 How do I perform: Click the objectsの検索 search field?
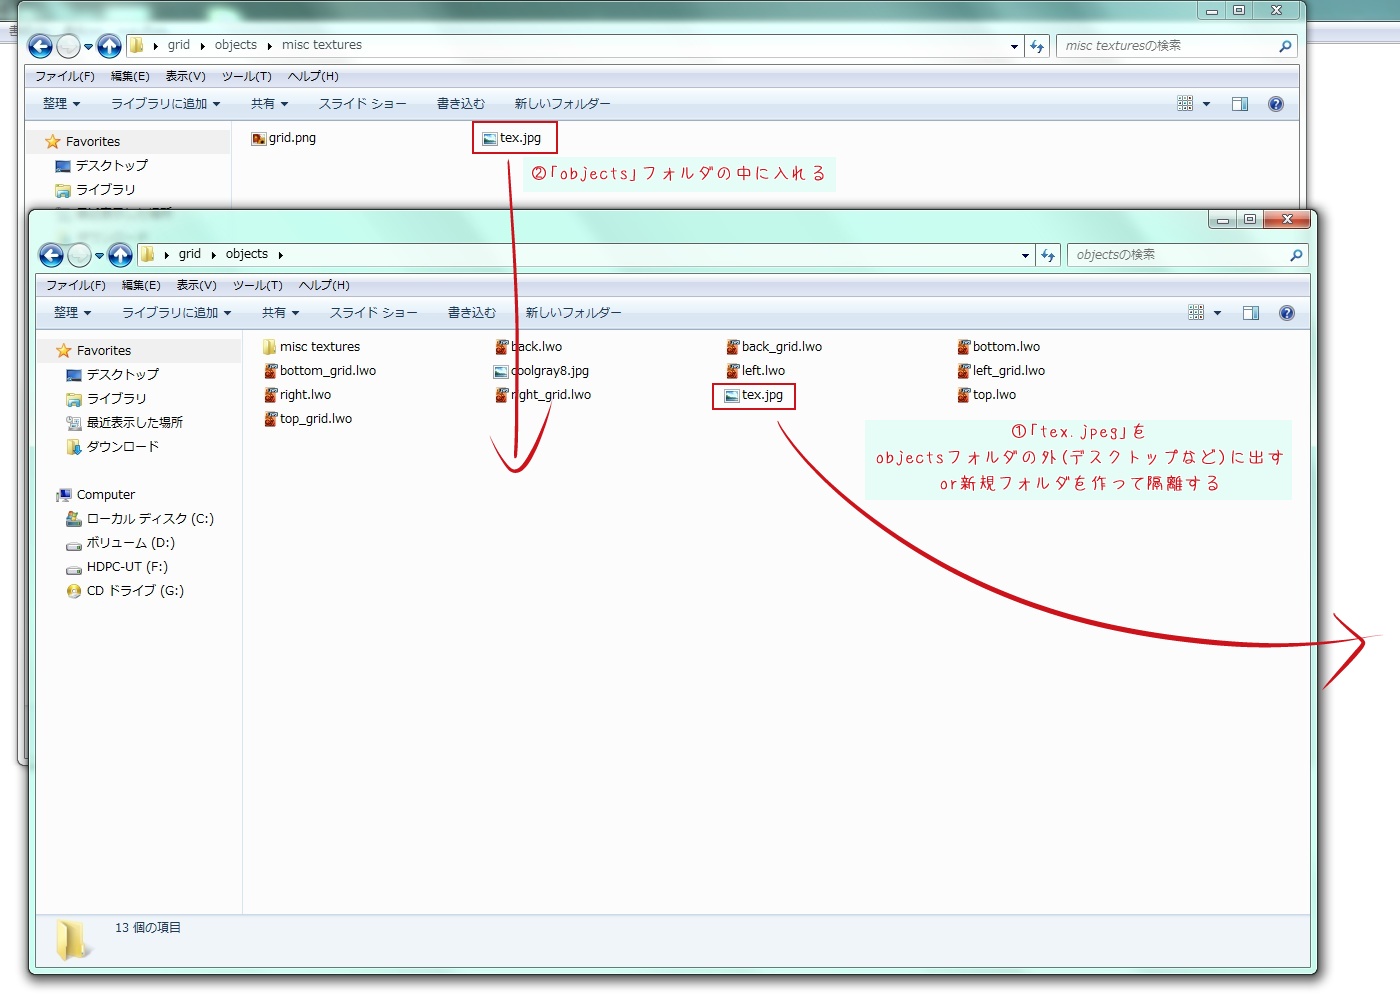coord(1187,255)
